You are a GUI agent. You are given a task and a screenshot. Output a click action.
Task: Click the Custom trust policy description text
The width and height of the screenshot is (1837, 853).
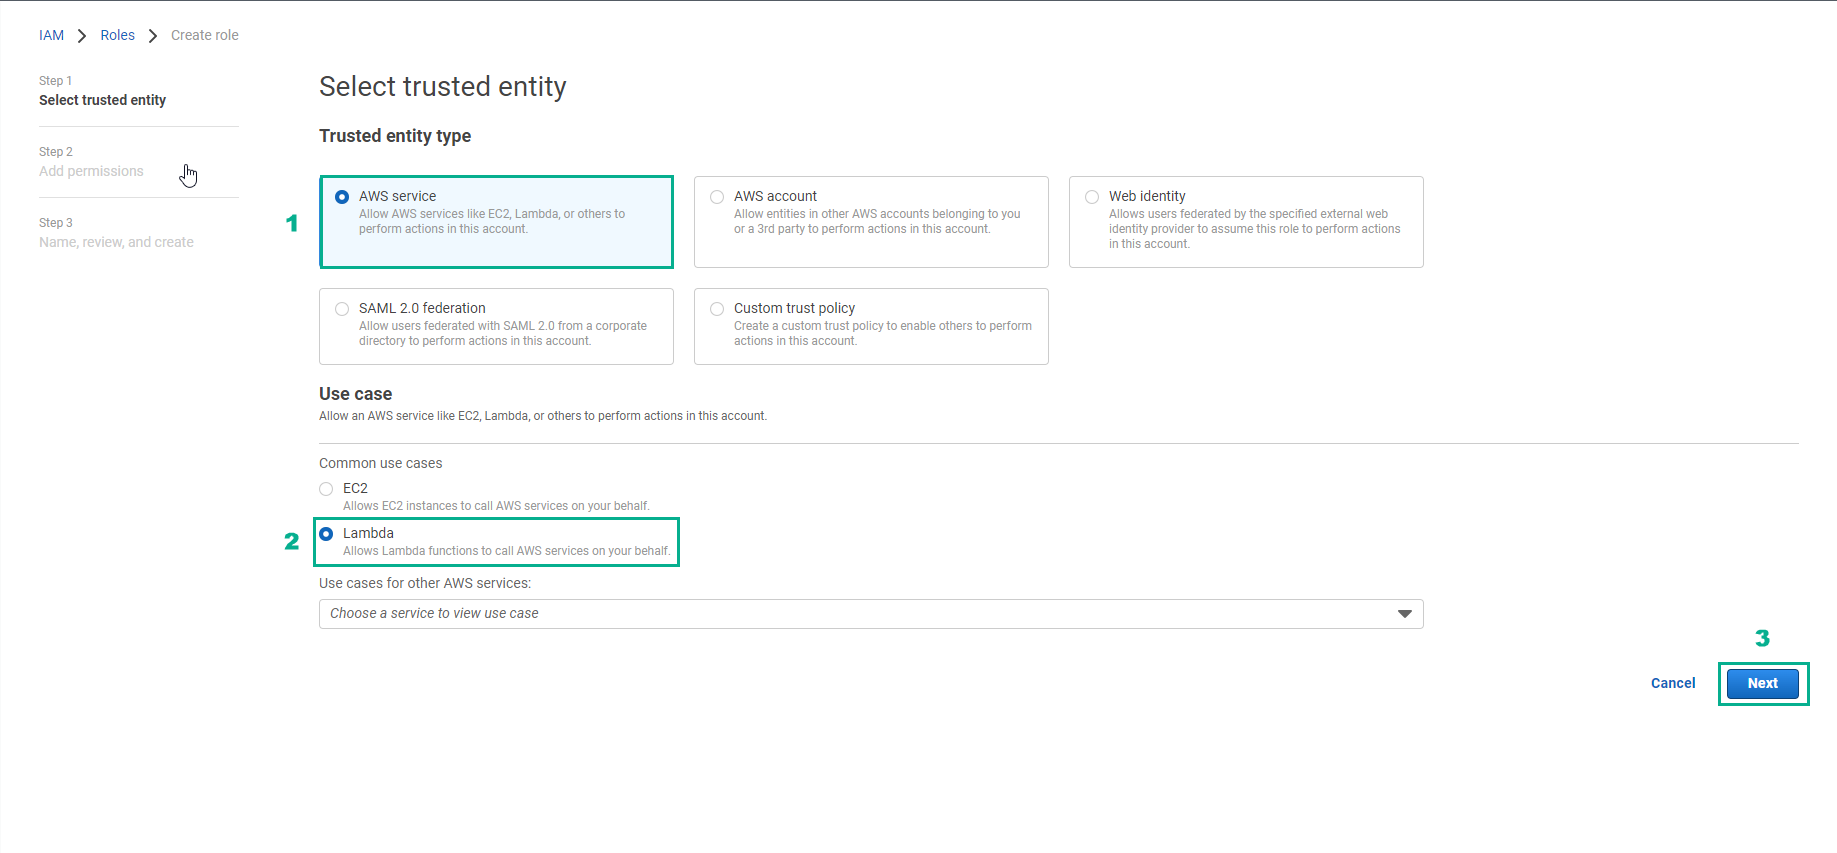coord(883,334)
